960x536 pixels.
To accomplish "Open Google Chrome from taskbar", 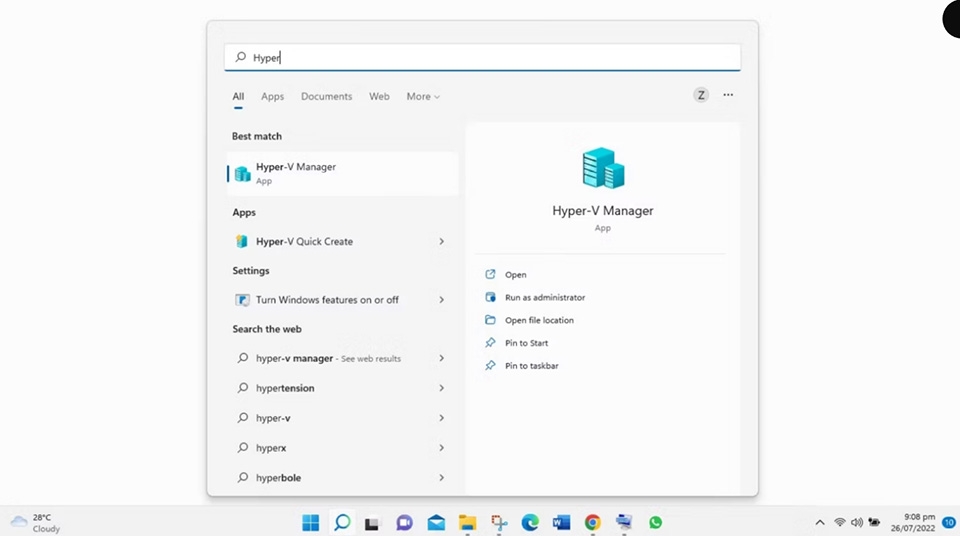I will click(593, 523).
